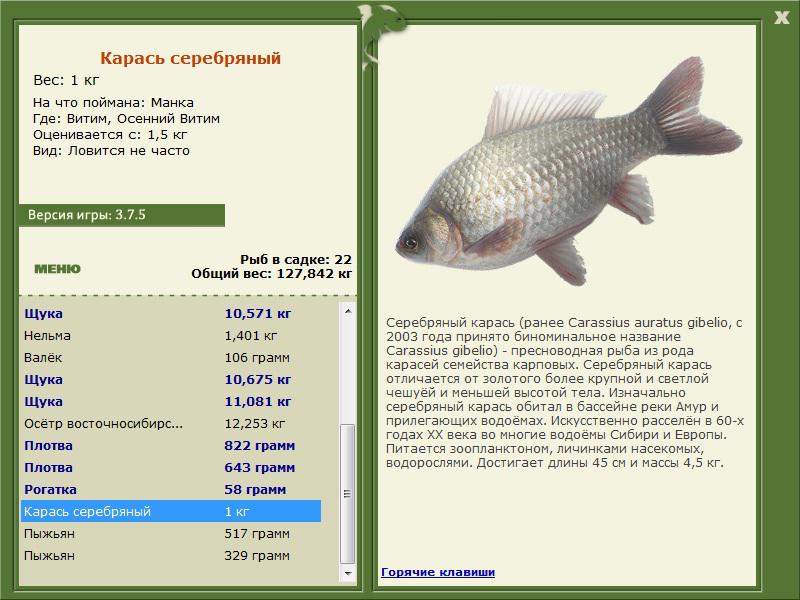
Task: Select the Плотва 643 грамм row
Action: coord(171,467)
